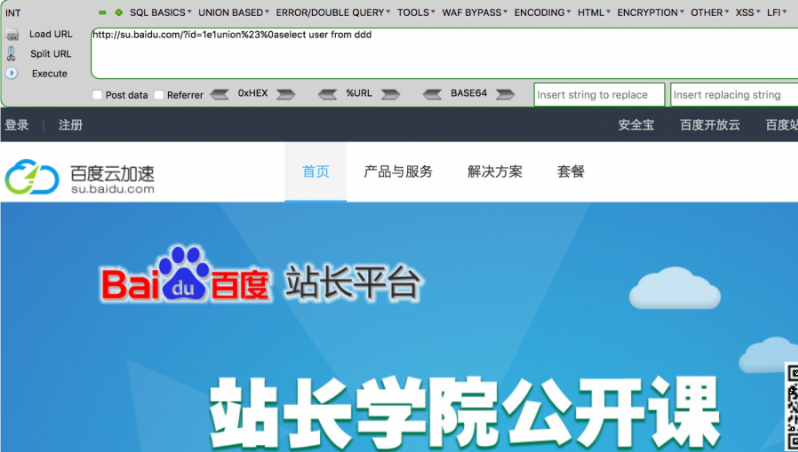Click the 注册 register link

[70, 125]
